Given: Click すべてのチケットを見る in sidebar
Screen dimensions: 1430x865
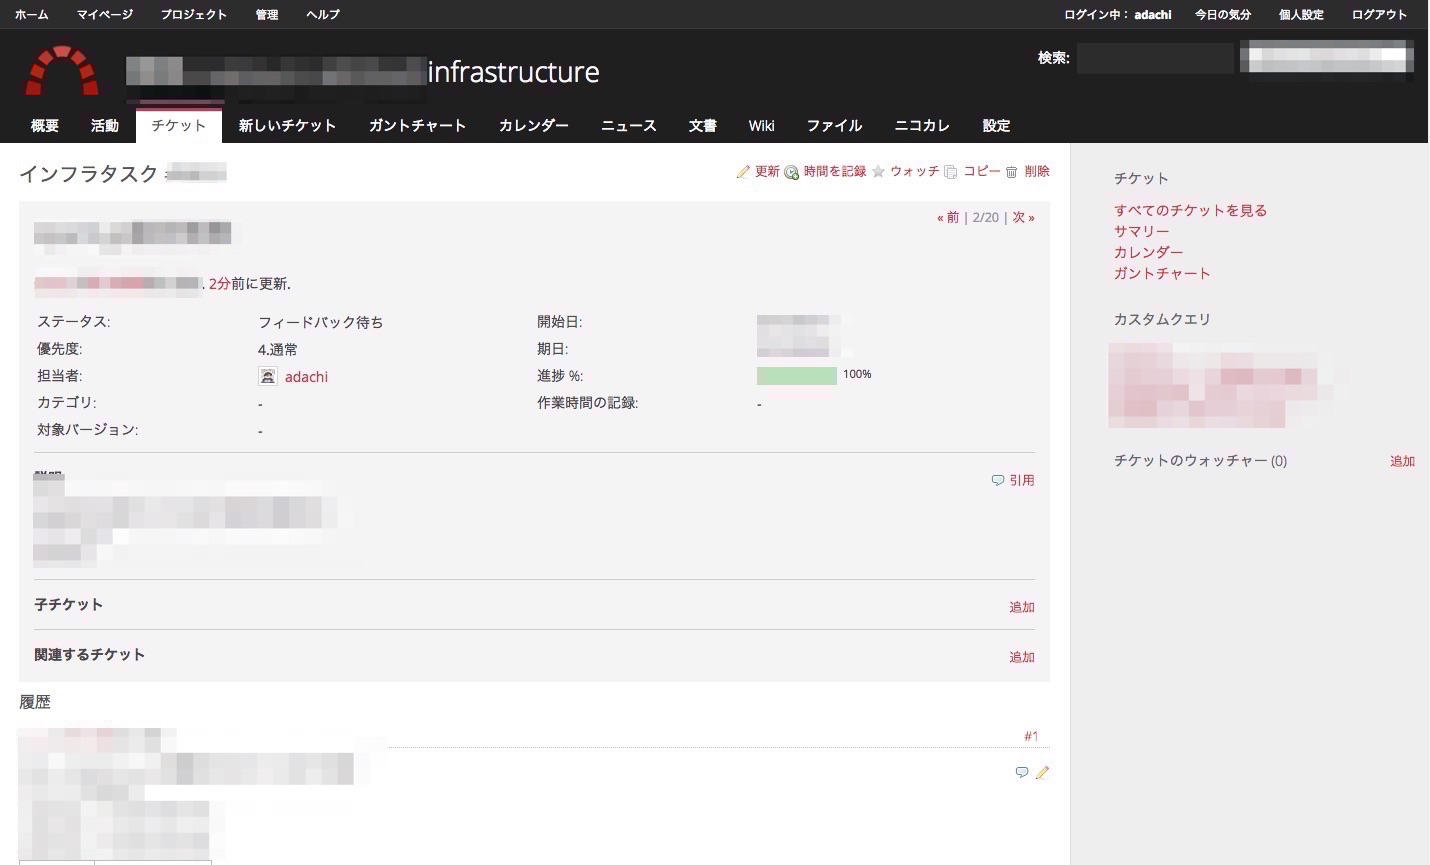Looking at the screenshot, I should (1190, 210).
